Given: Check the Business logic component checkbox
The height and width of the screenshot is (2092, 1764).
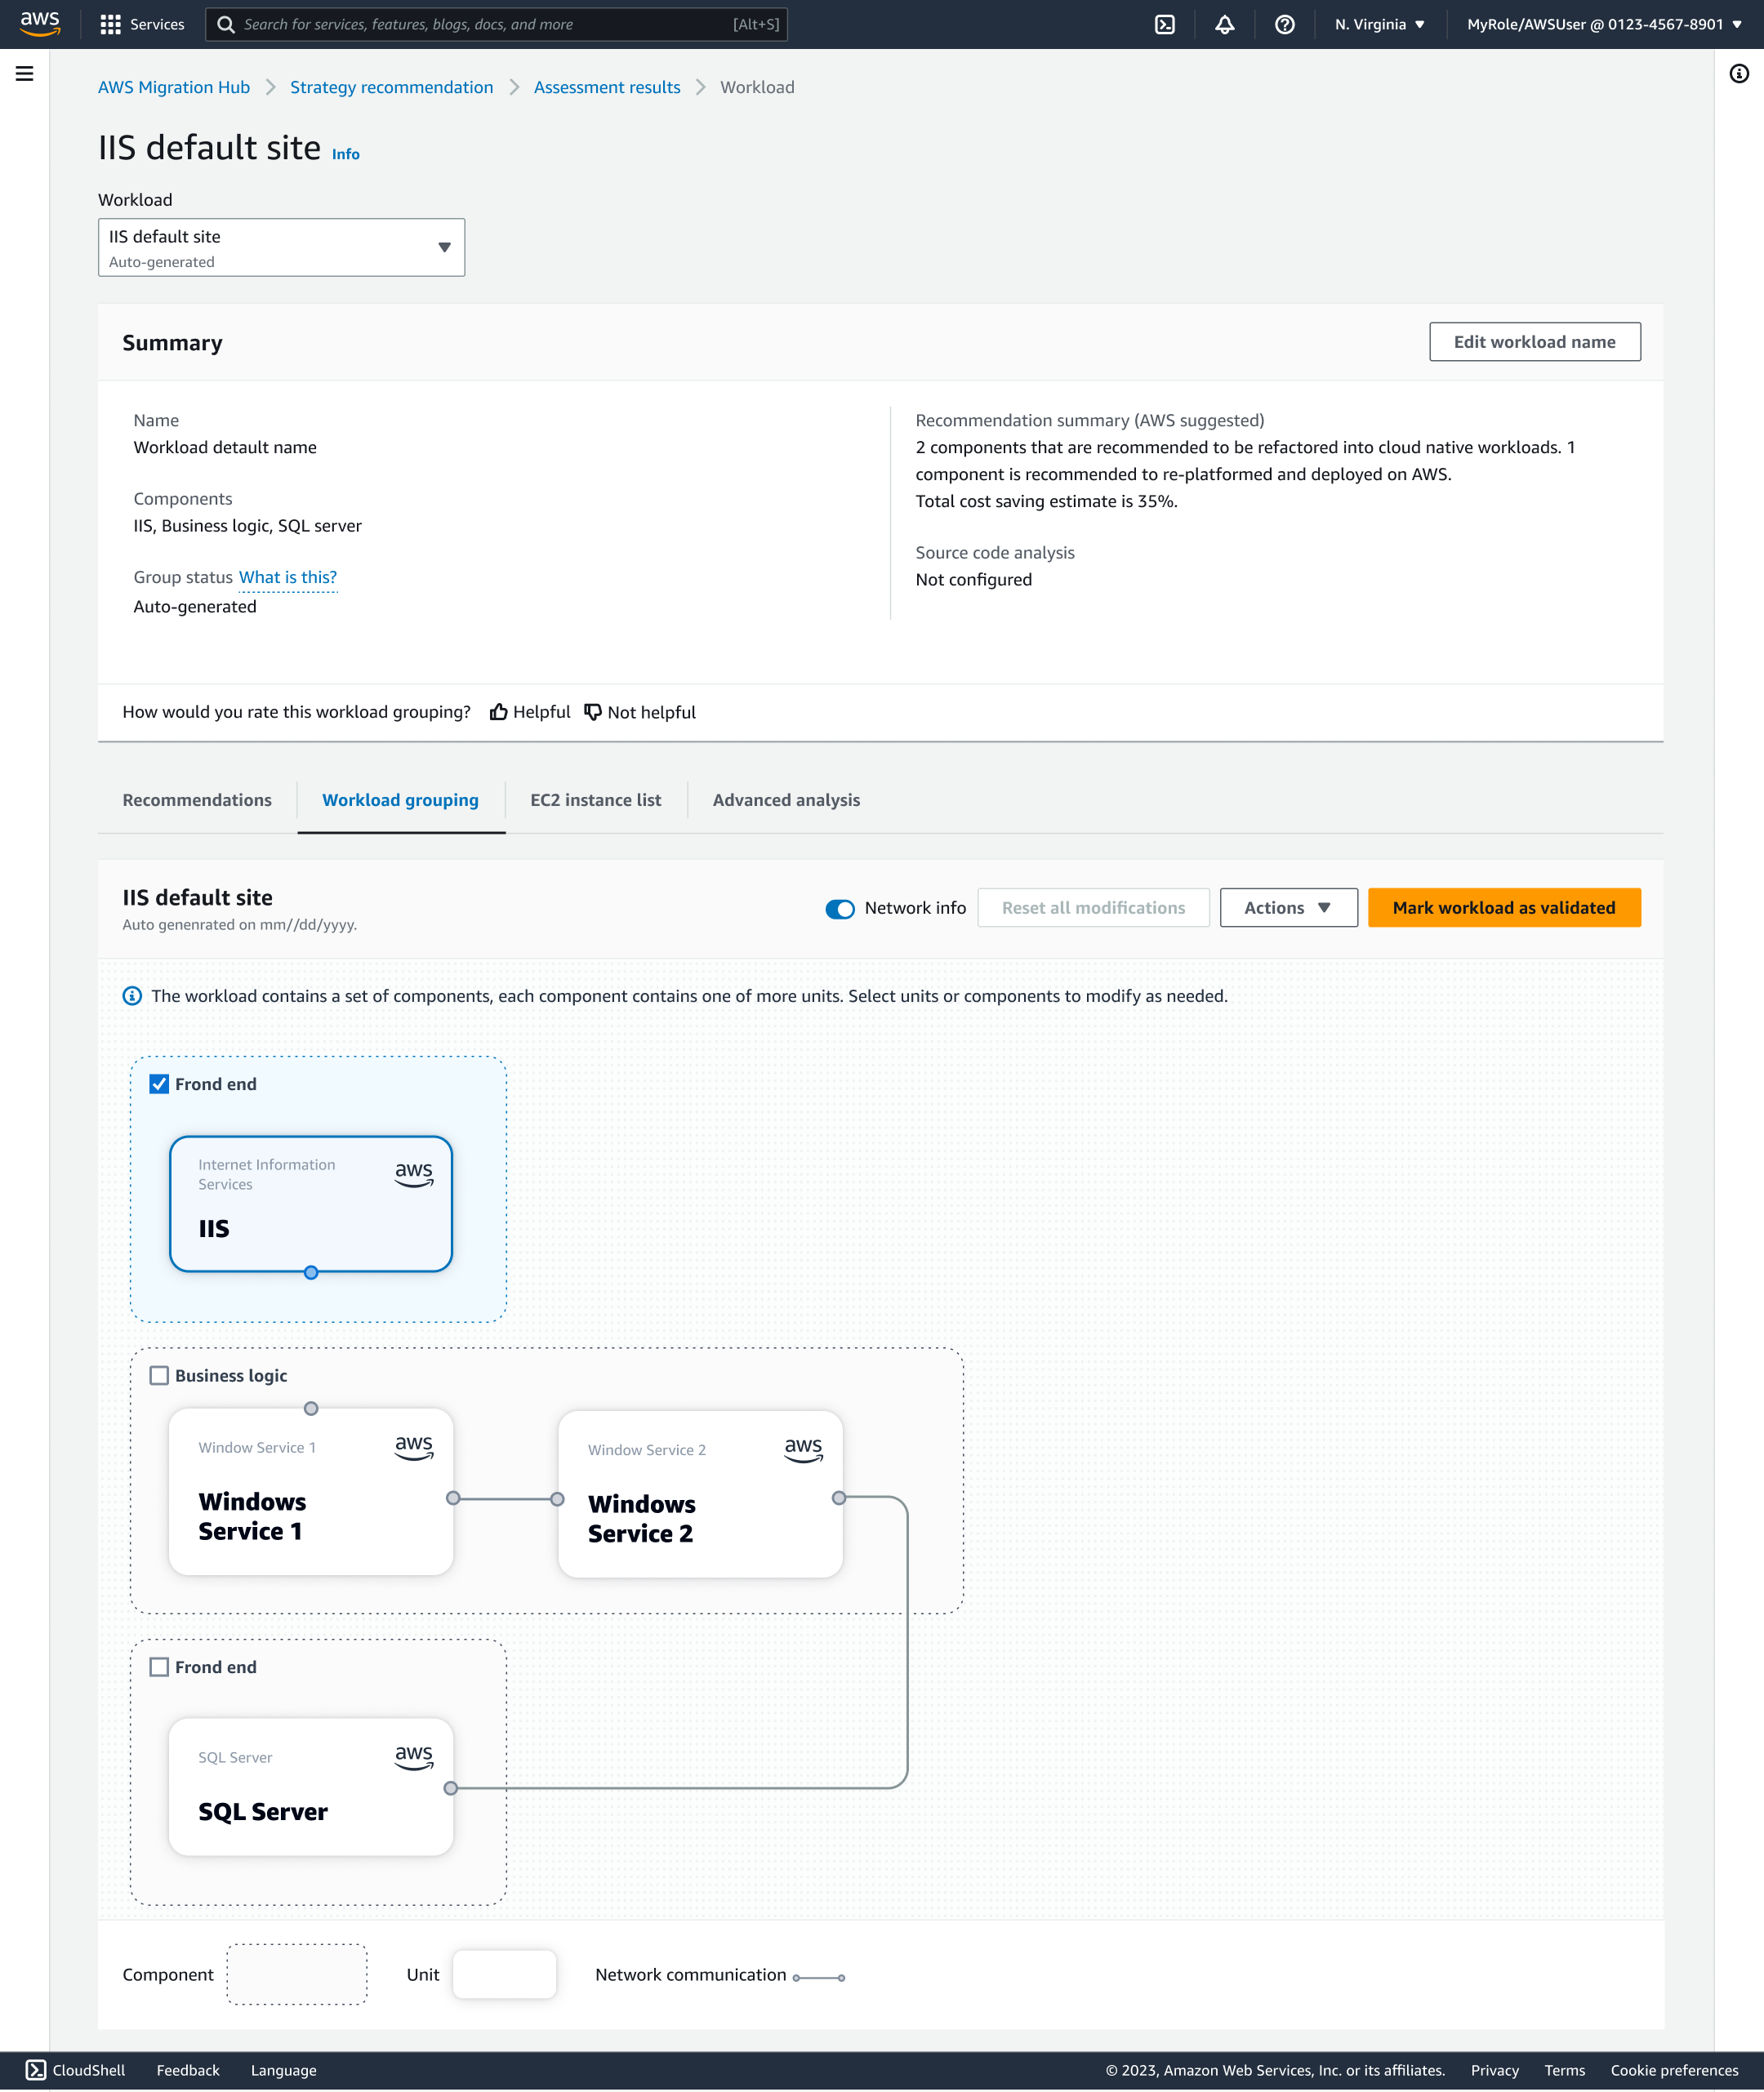Looking at the screenshot, I should click(159, 1375).
